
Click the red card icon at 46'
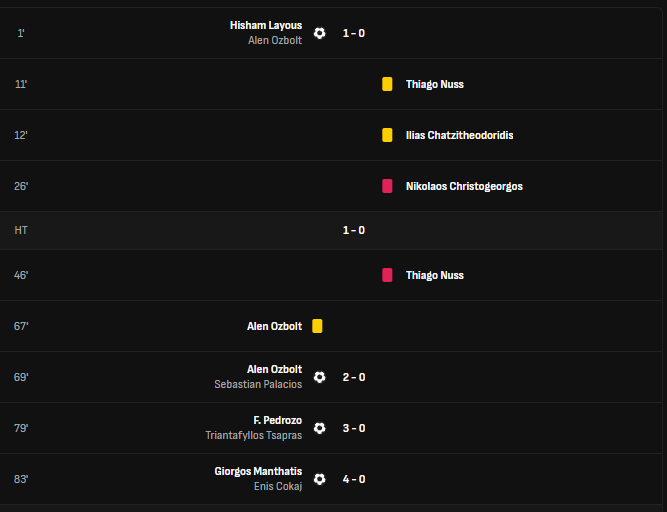(387, 275)
